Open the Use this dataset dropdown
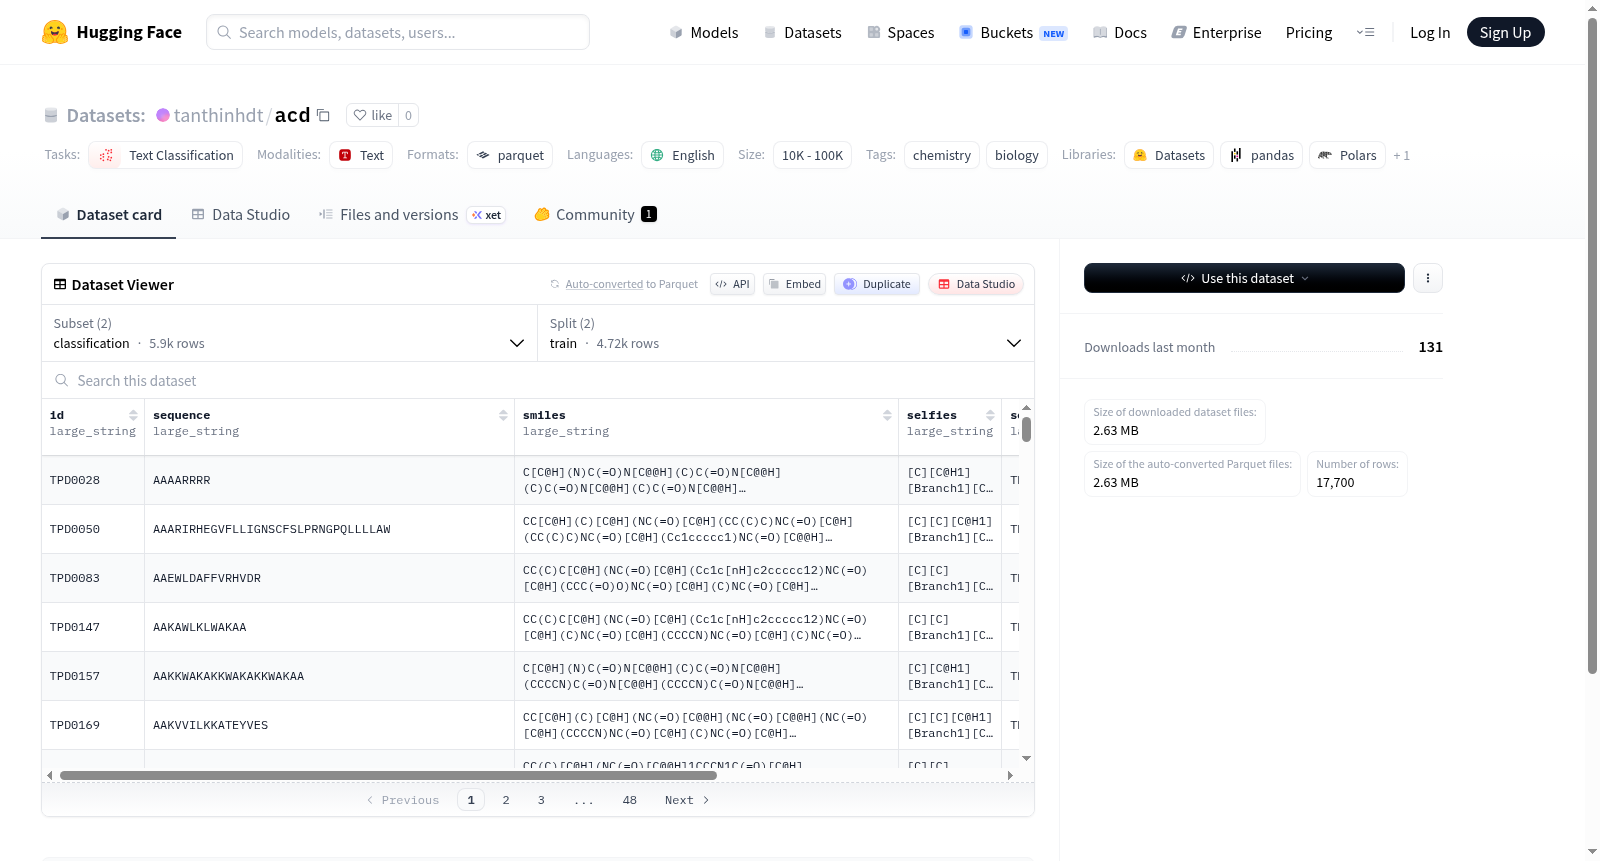Viewport: 1600px width, 861px height. [1244, 278]
